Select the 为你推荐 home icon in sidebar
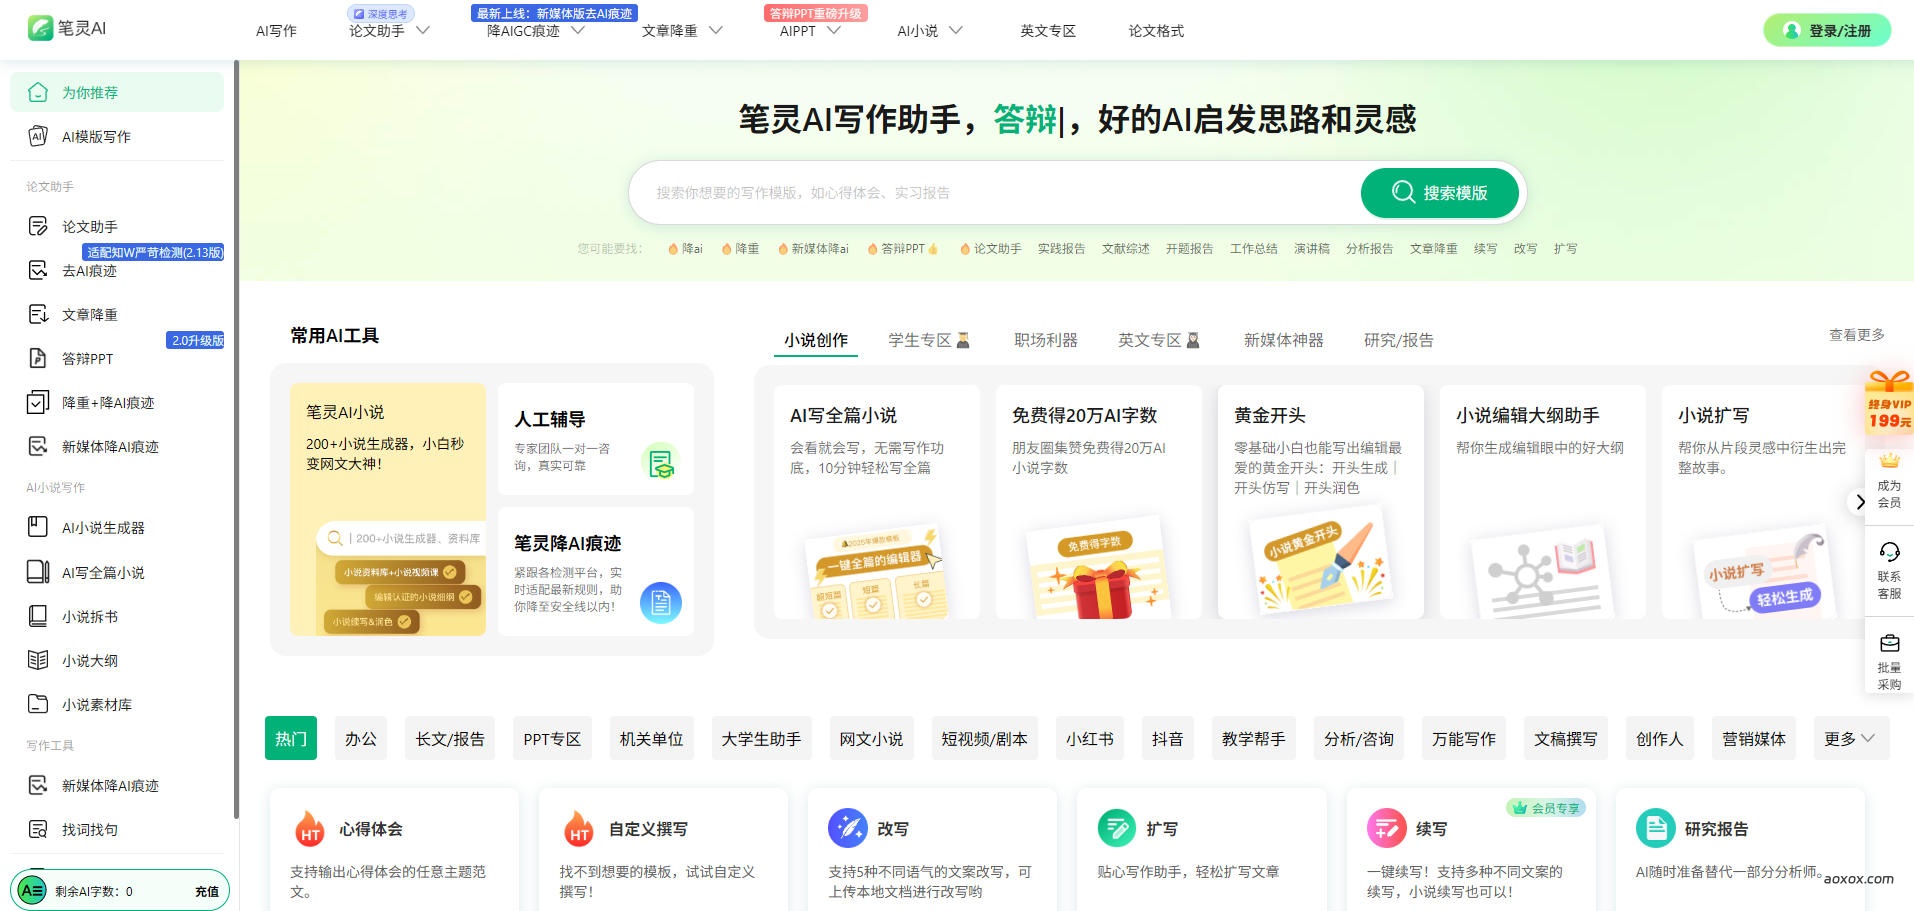 tap(37, 92)
